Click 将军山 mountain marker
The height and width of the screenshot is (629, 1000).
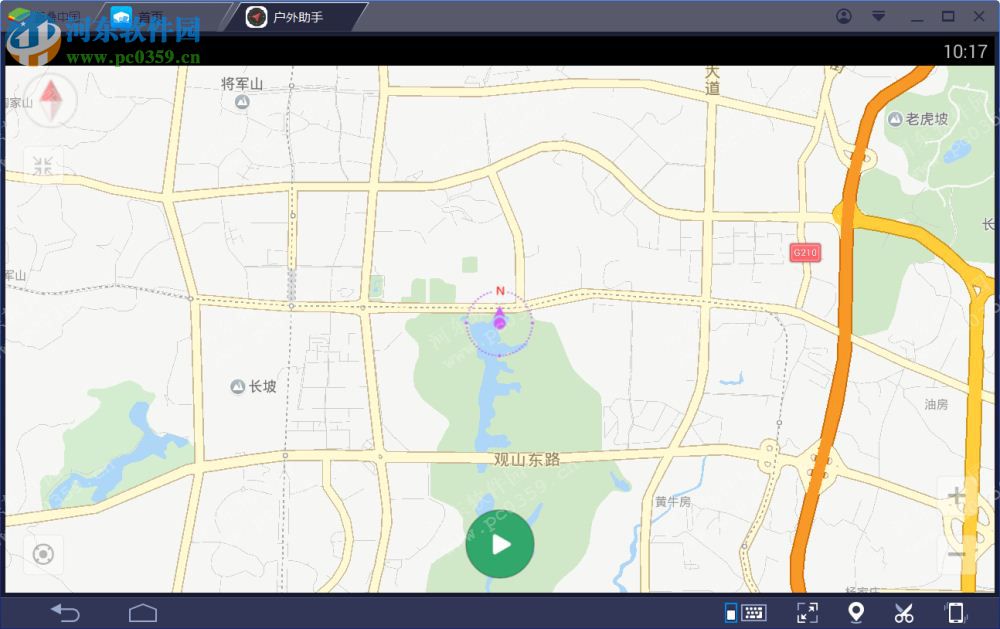(x=242, y=102)
